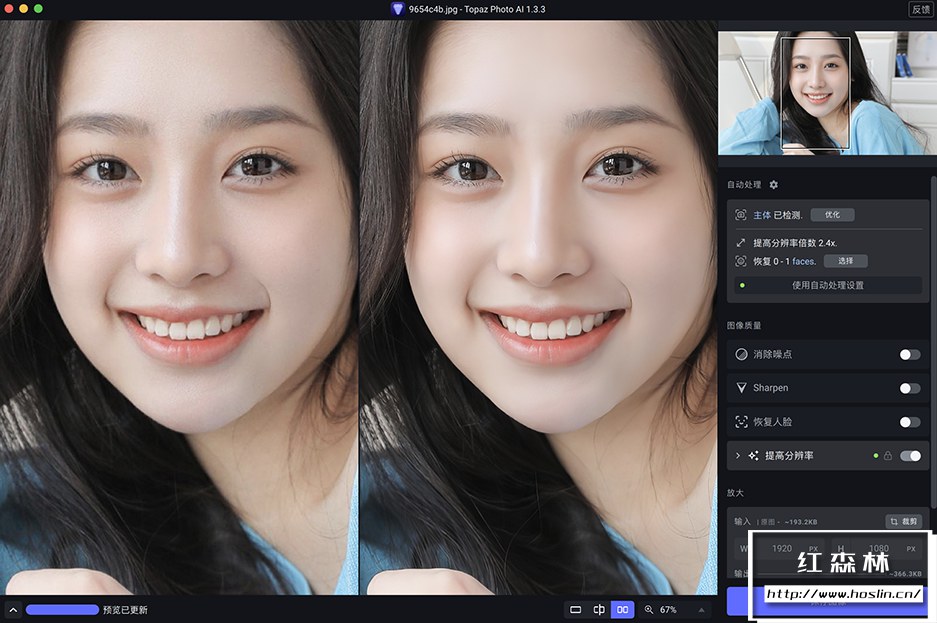Select the split view layout icon
This screenshot has height=623, width=937.
(x=599, y=610)
